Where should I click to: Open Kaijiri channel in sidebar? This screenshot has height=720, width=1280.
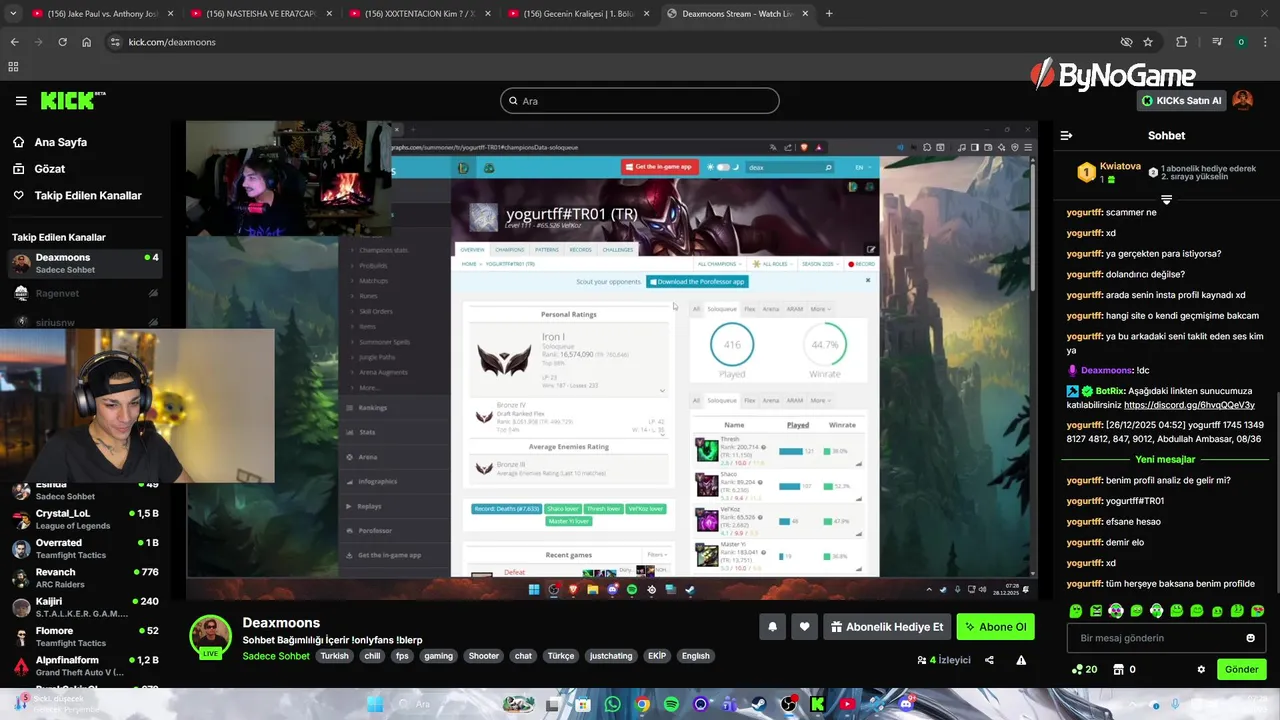85,607
